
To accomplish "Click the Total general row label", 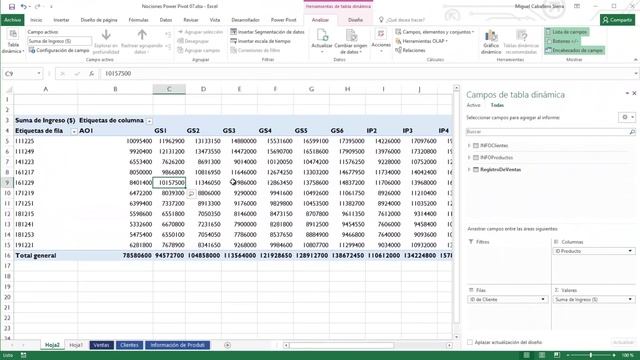I will [36, 256].
